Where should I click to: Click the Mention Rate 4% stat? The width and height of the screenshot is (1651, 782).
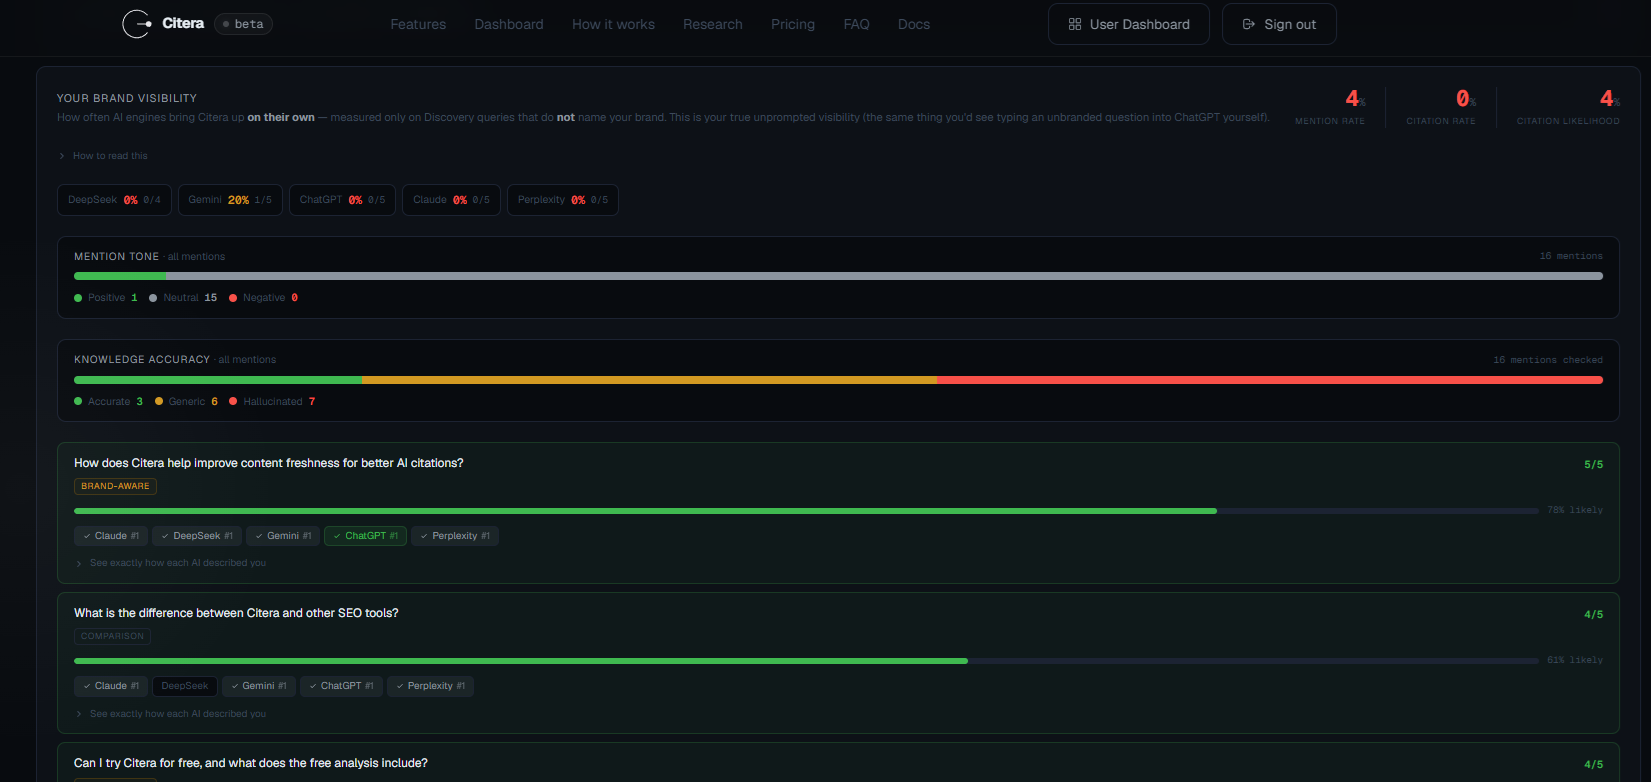(x=1330, y=107)
